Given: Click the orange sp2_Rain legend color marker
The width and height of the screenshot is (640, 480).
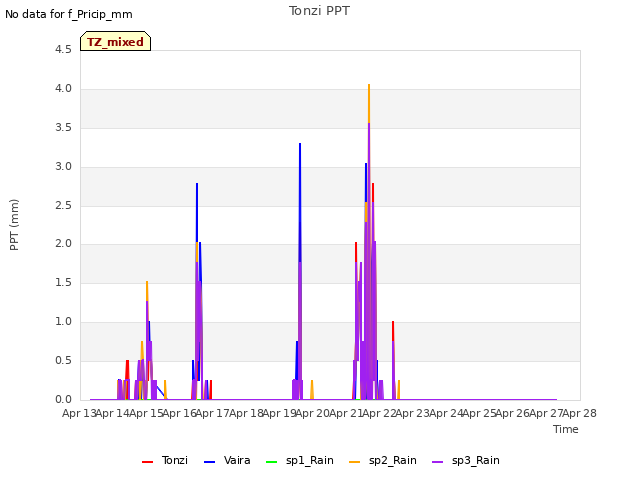Looking at the screenshot, I should 355,462.
